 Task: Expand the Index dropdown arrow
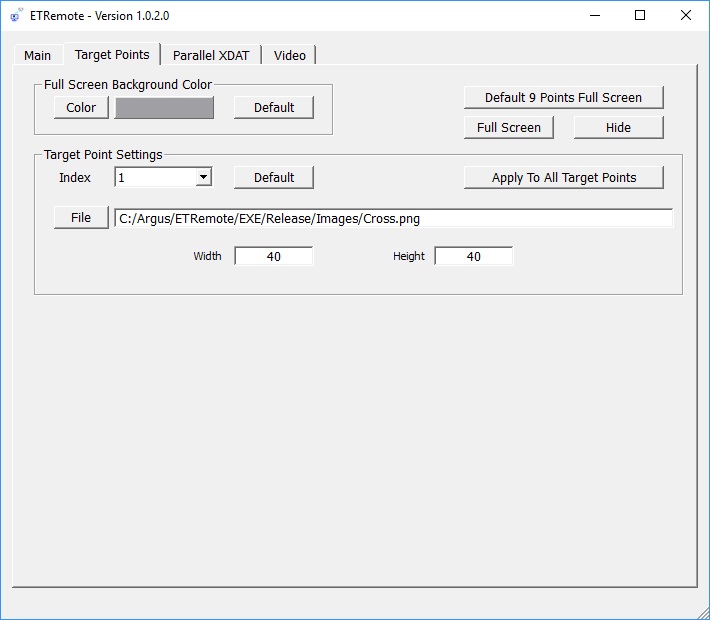coord(204,177)
